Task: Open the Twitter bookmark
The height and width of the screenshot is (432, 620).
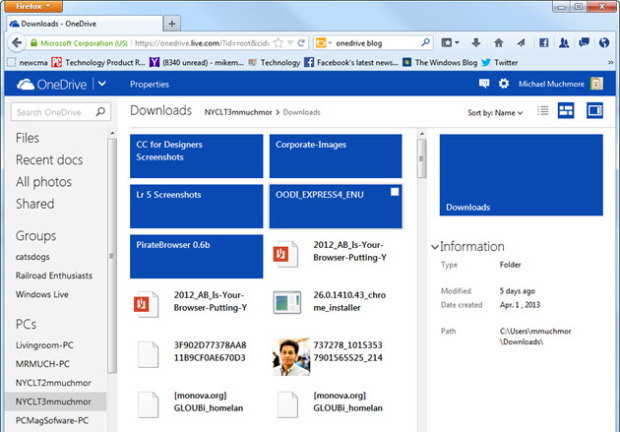Action: click(500, 62)
